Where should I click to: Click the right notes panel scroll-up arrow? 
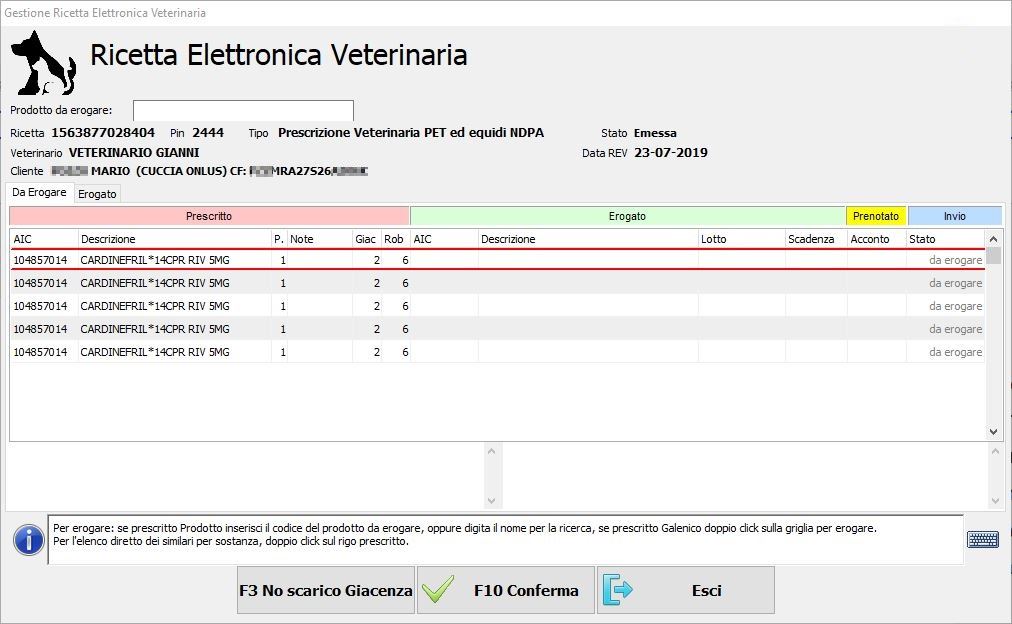[x=994, y=452]
